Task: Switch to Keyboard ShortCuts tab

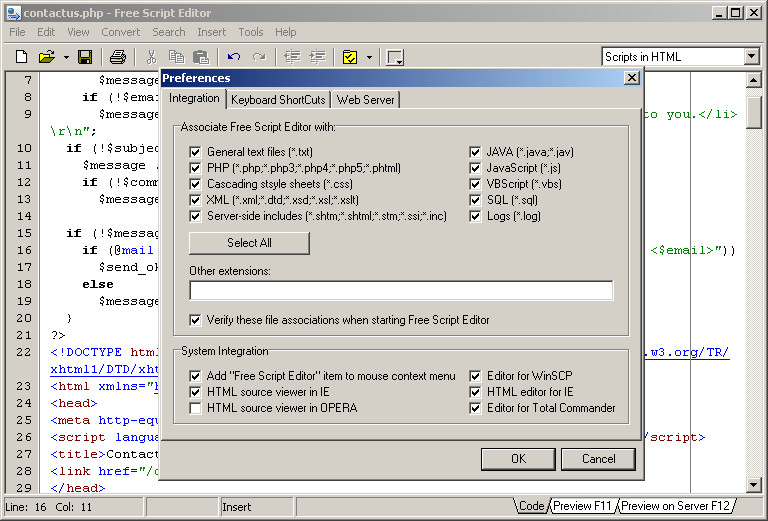Action: [278, 100]
